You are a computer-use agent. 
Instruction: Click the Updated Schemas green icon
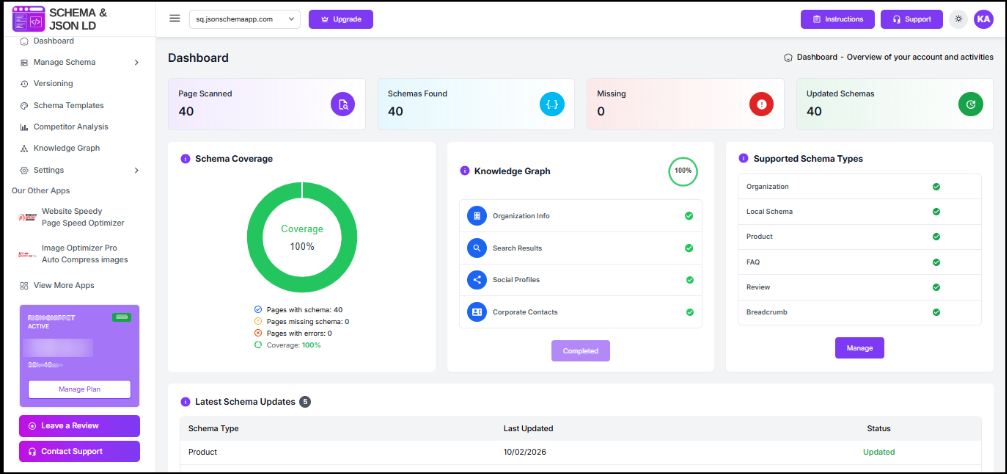coord(970,104)
